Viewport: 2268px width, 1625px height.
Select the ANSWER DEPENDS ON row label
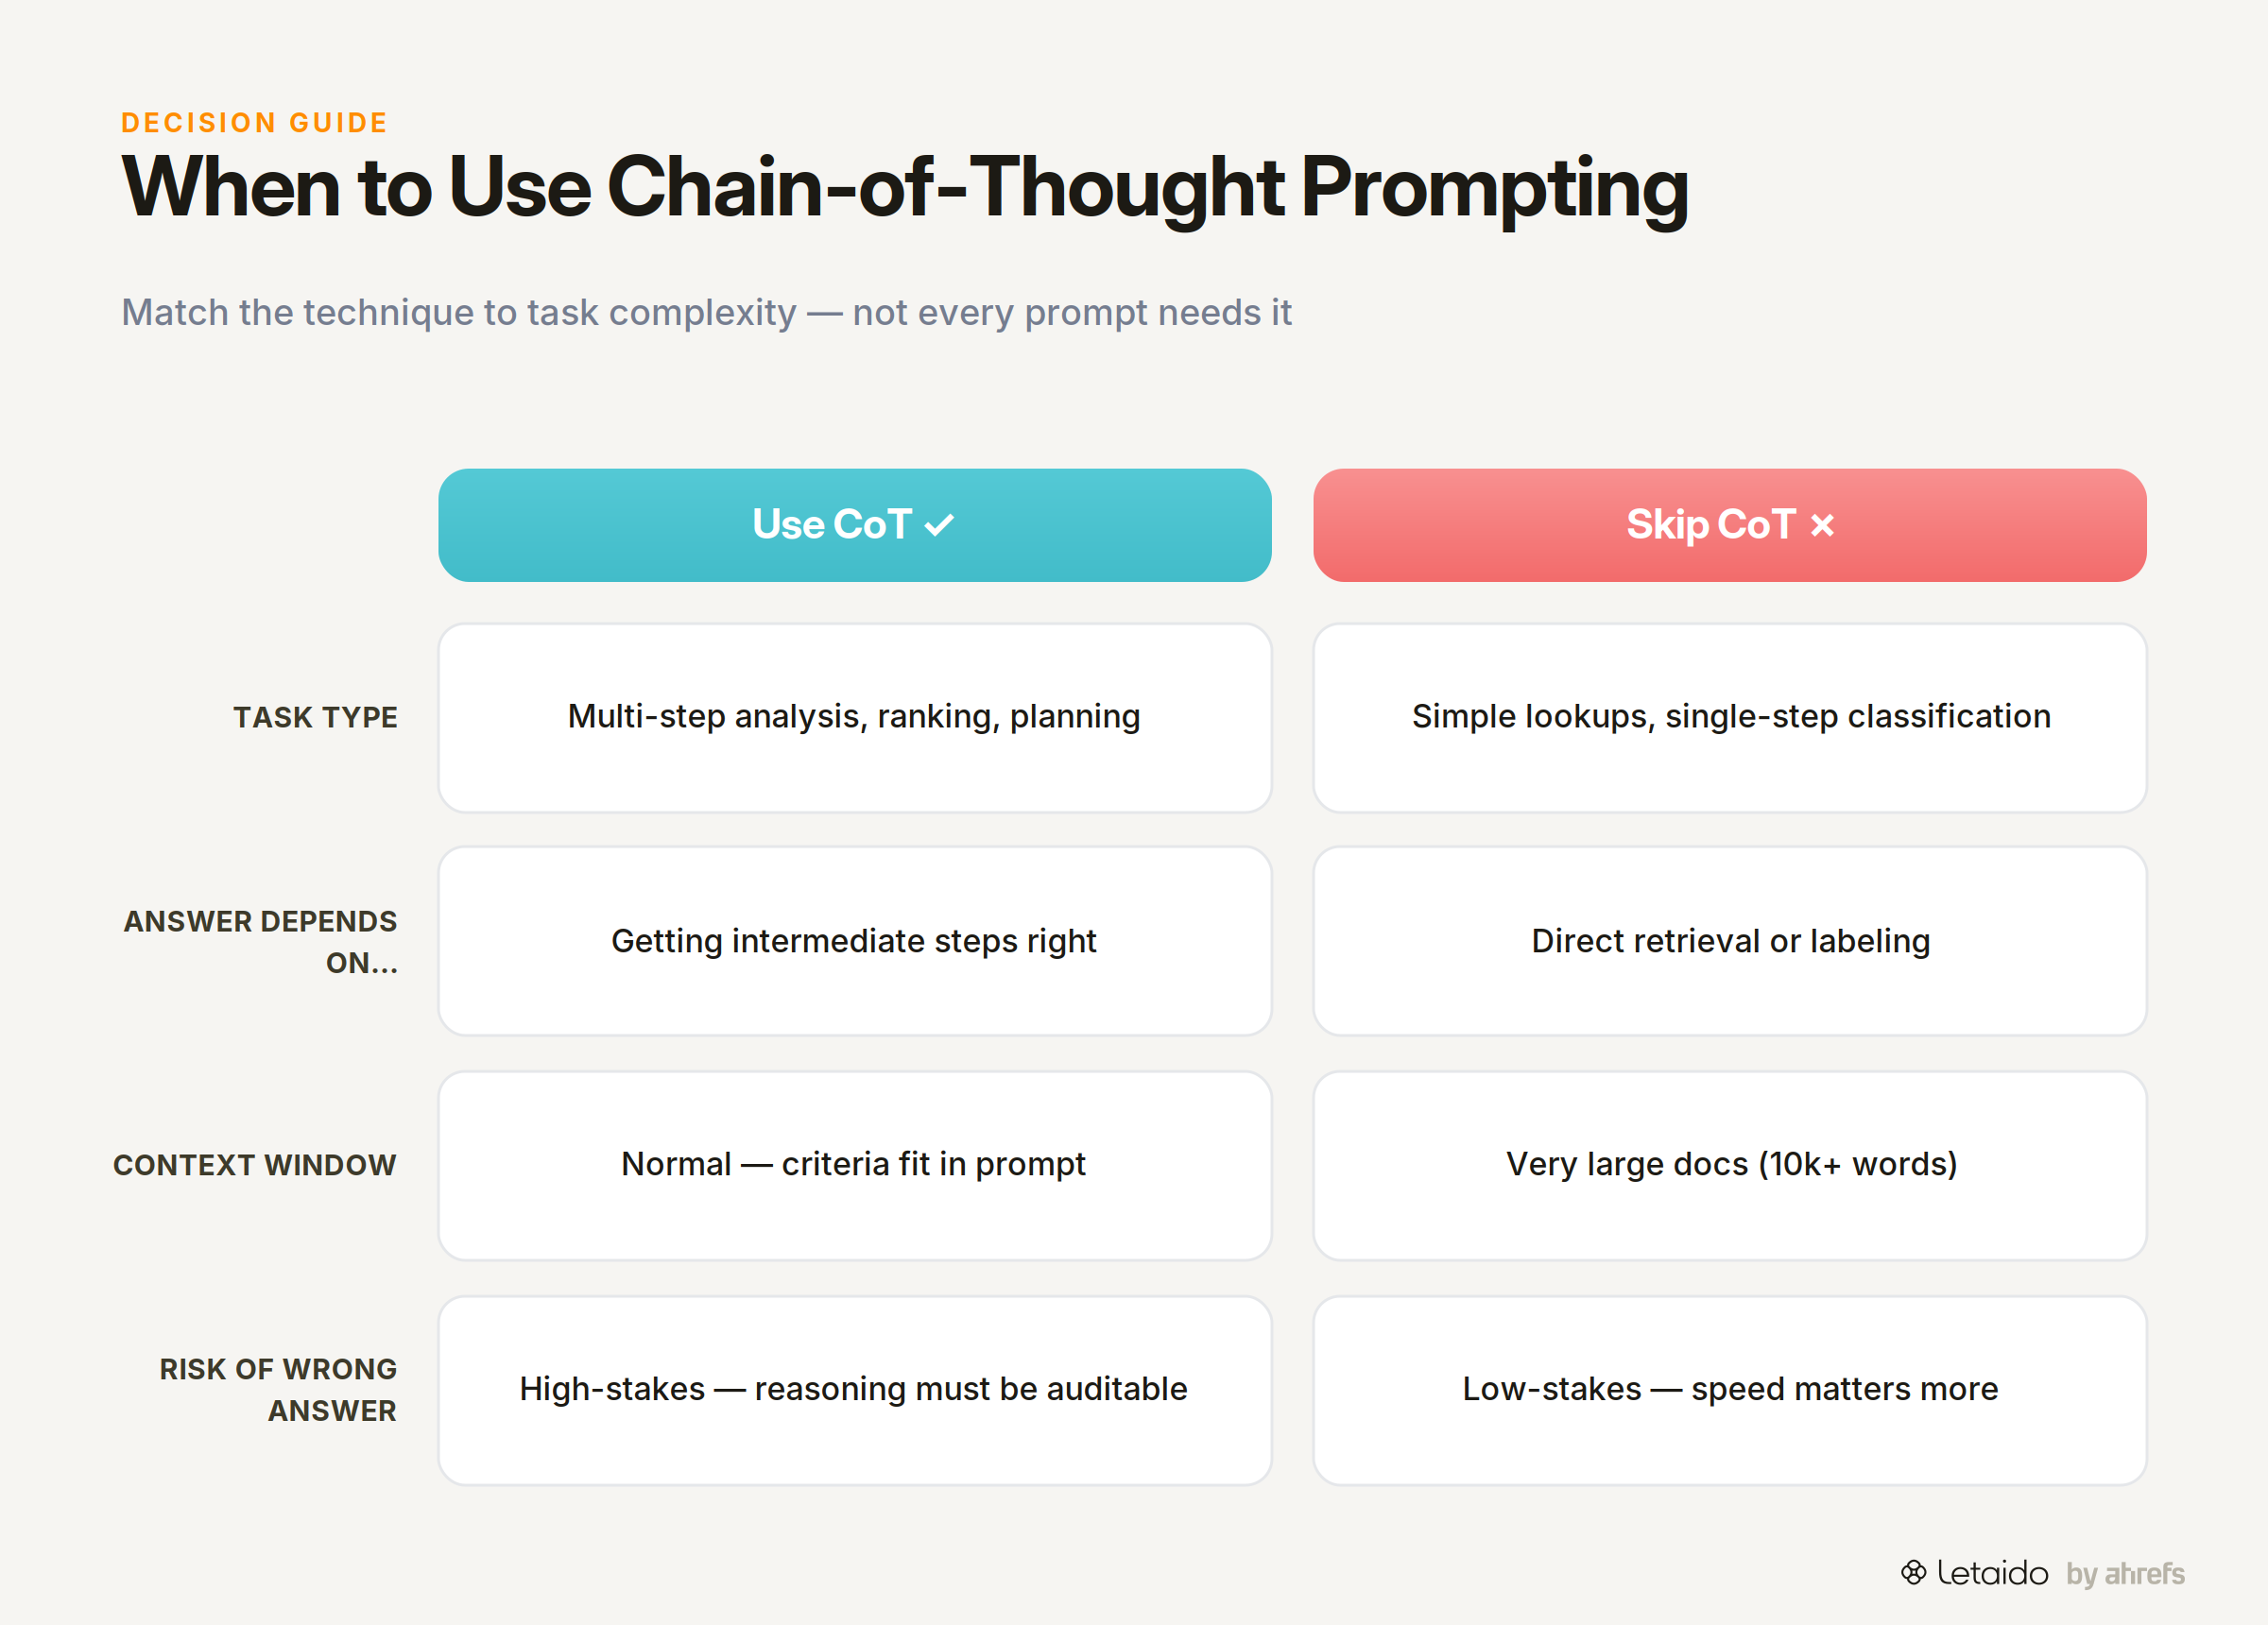click(x=261, y=942)
